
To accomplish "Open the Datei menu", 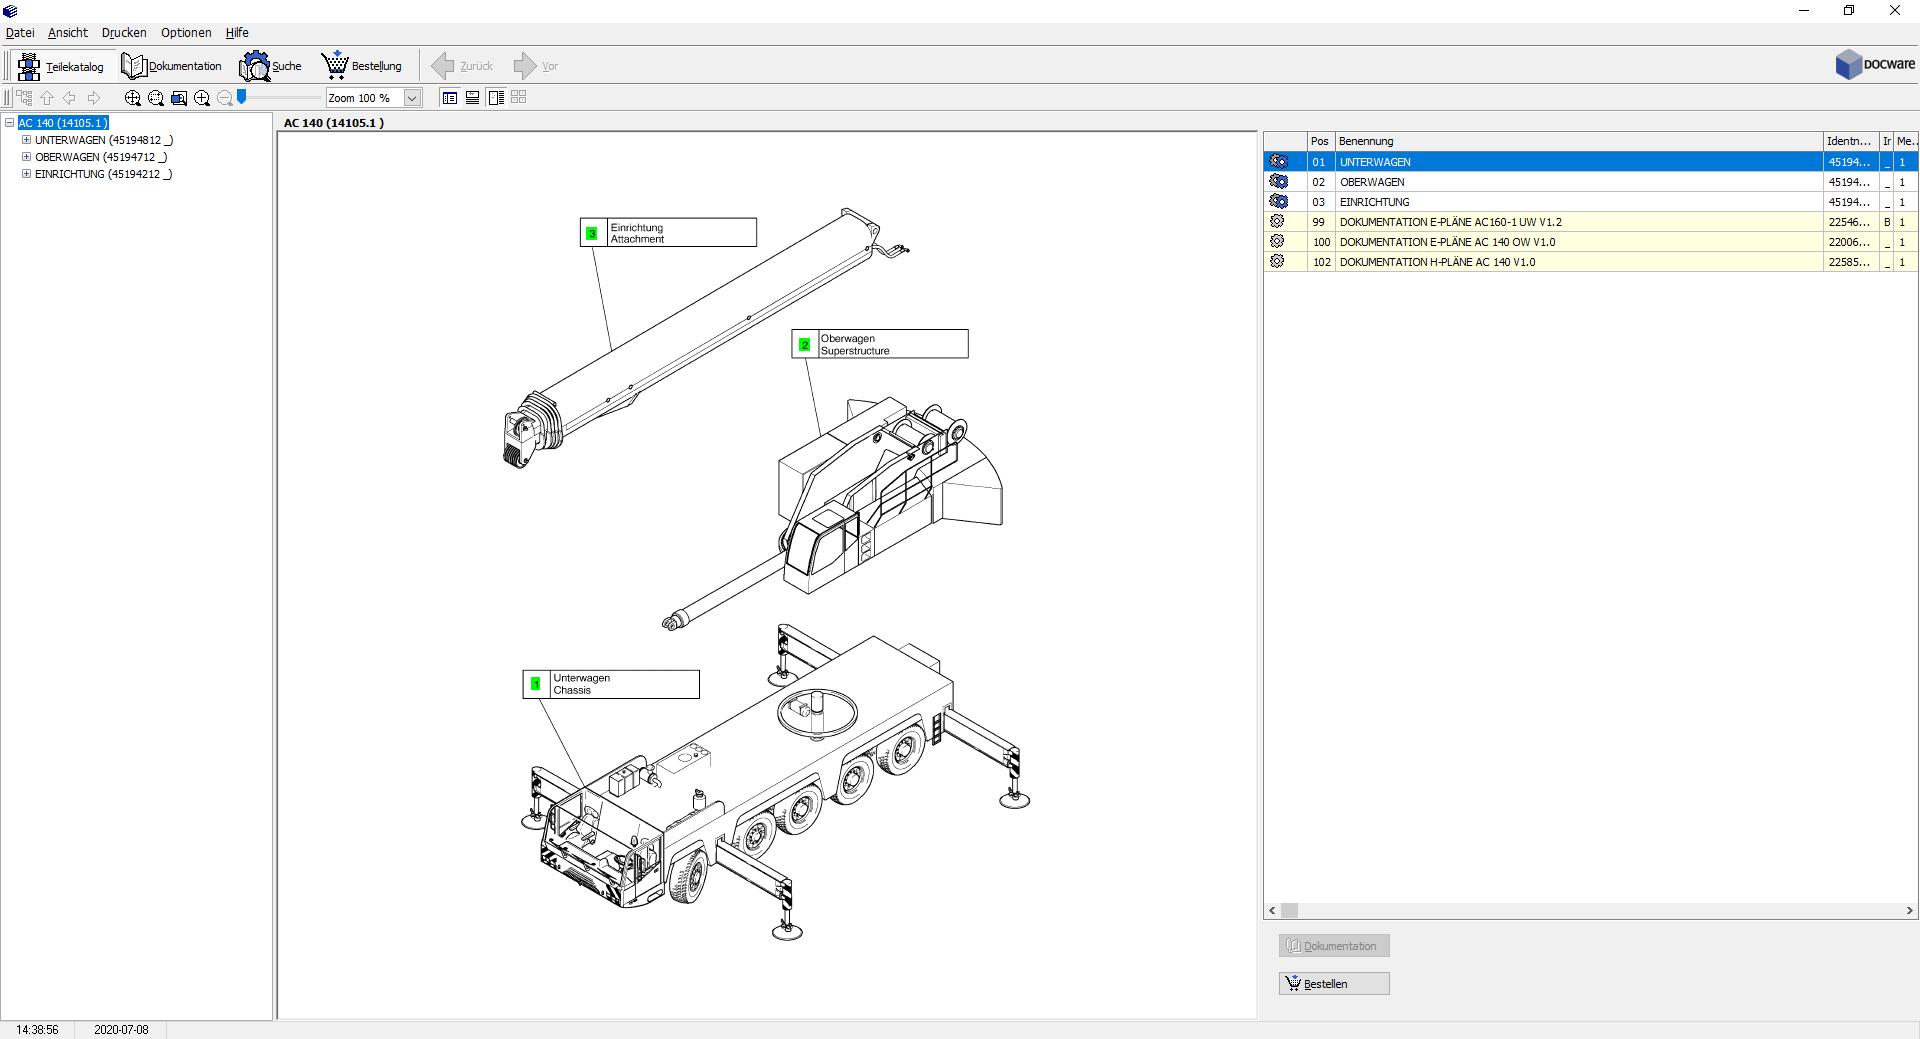I will (x=20, y=33).
